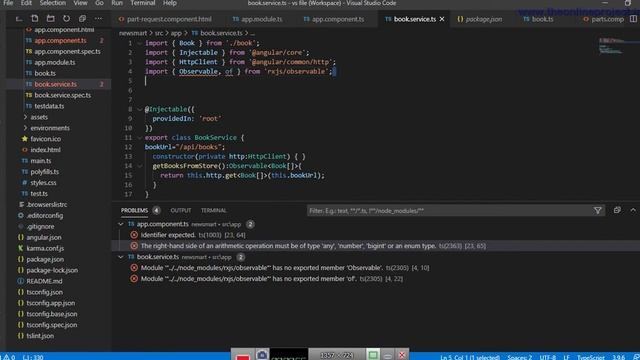The image size is (640, 360).
Task: Click the 'newsmart' breadcrumb
Action: coord(133,33)
